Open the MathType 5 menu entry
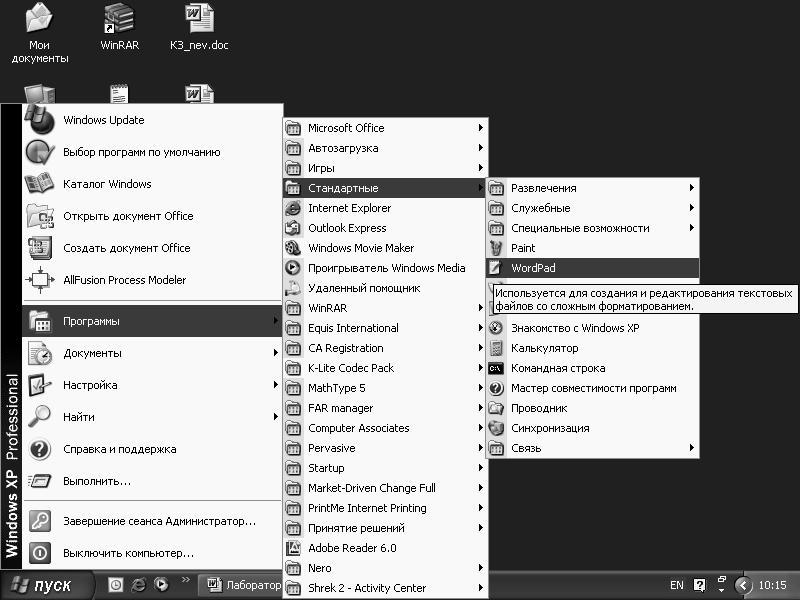800x600 pixels. (384, 388)
